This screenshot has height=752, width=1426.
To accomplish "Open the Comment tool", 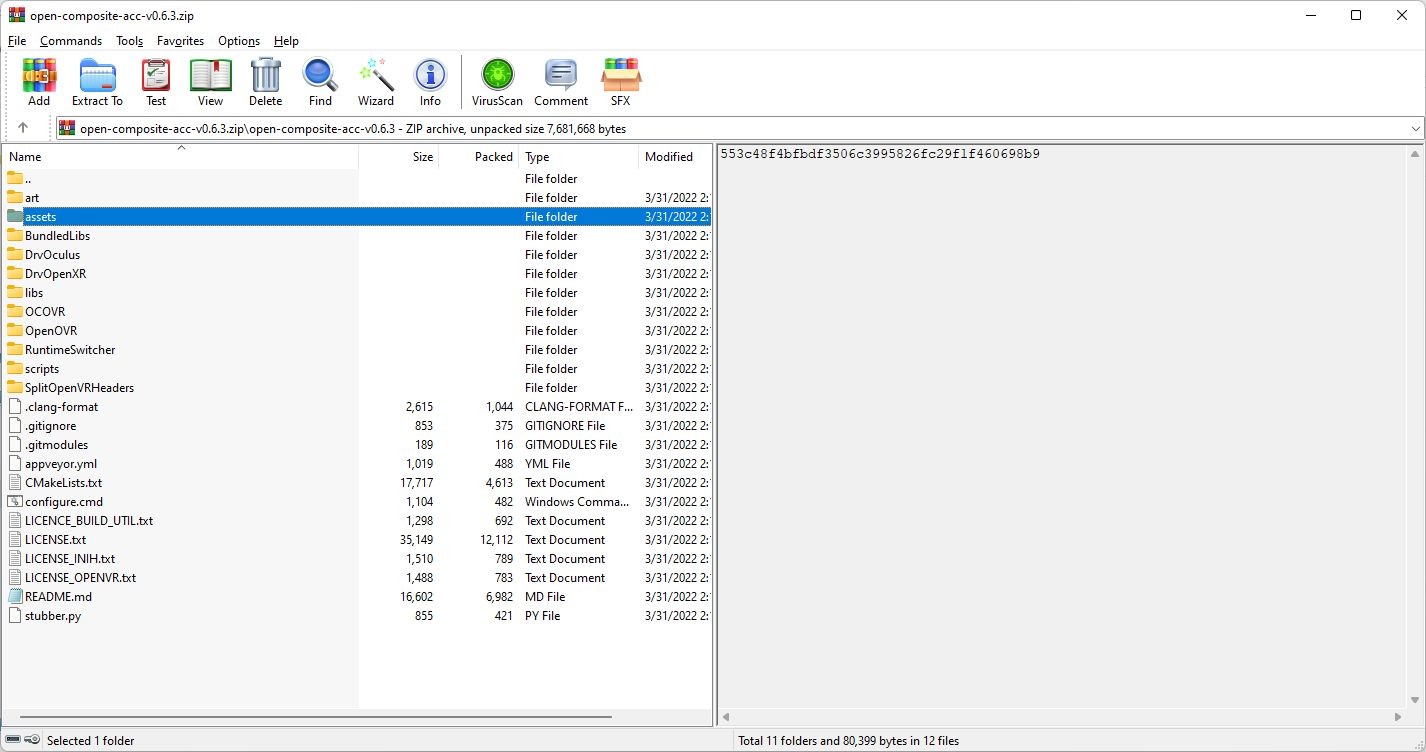I will point(561,82).
